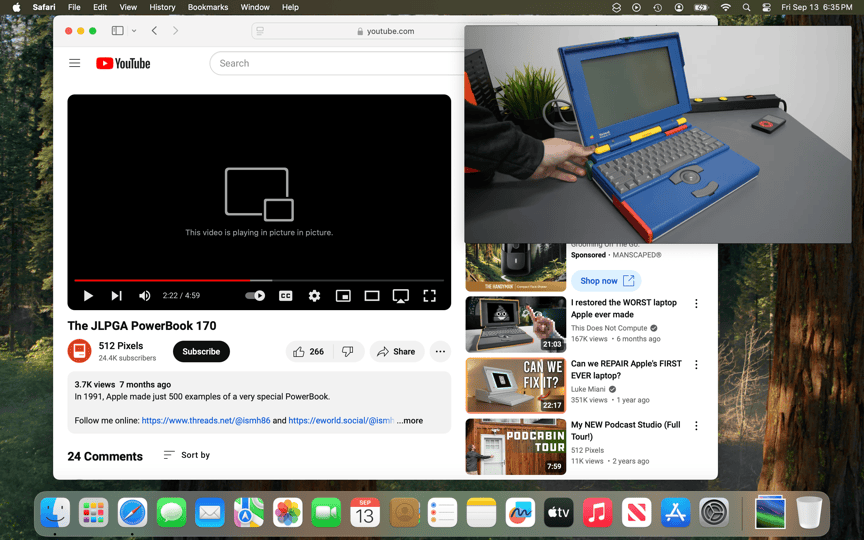The width and height of the screenshot is (864, 540).
Task: Open the Window menu
Action: tap(255, 7)
